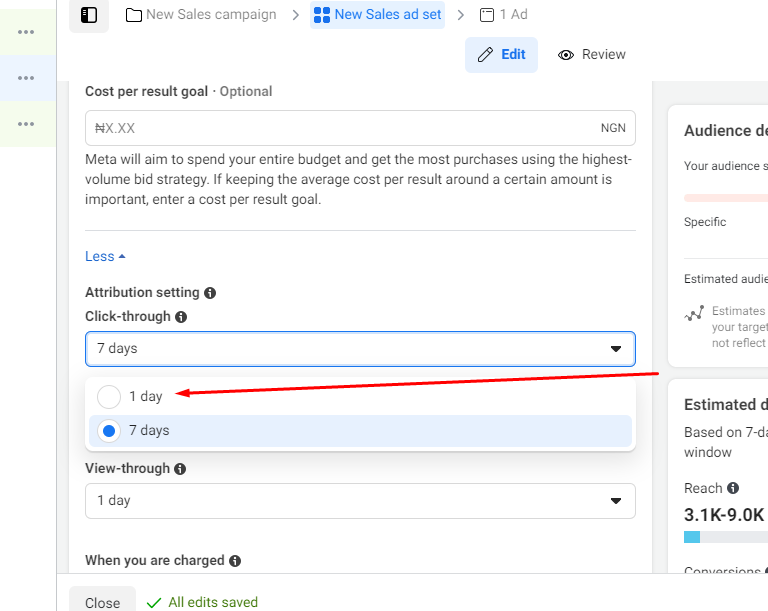768x611 pixels.
Task: Select the 7 days radio option
Action: pos(109,431)
